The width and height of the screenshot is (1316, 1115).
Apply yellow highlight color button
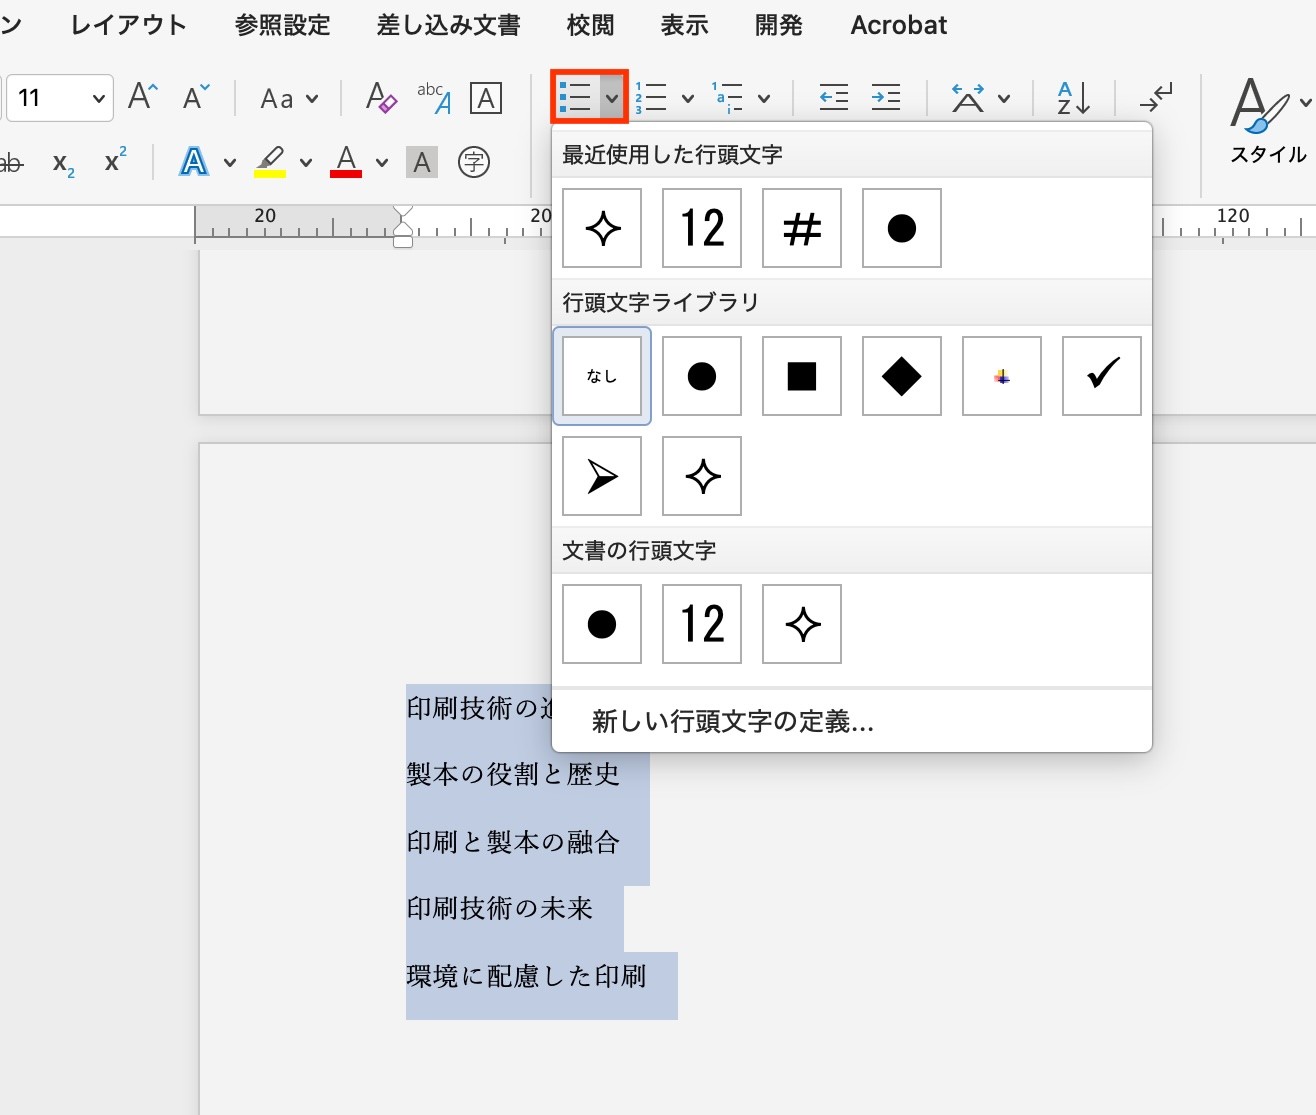coord(270,162)
